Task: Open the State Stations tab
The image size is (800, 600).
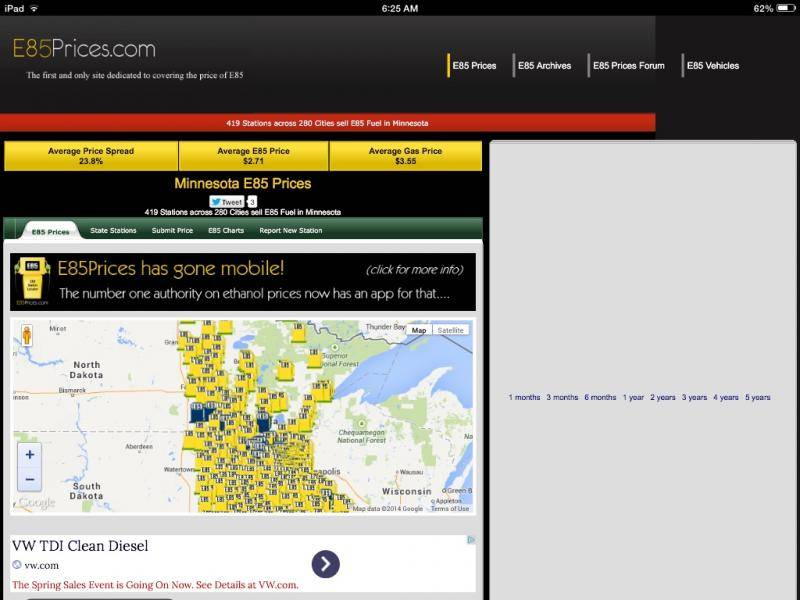Action: click(x=113, y=231)
